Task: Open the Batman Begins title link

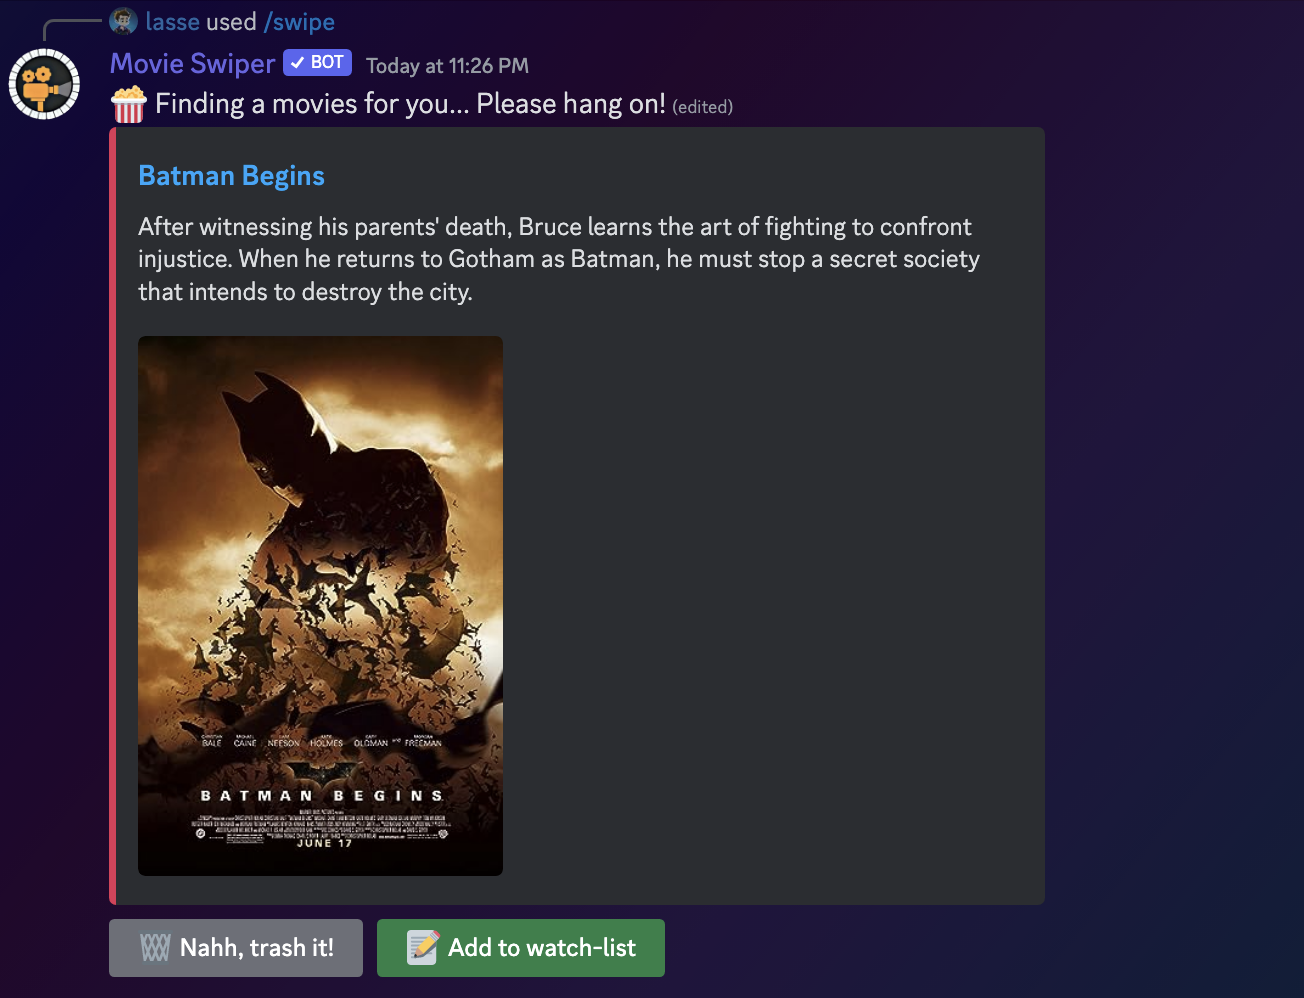Action: click(x=231, y=176)
